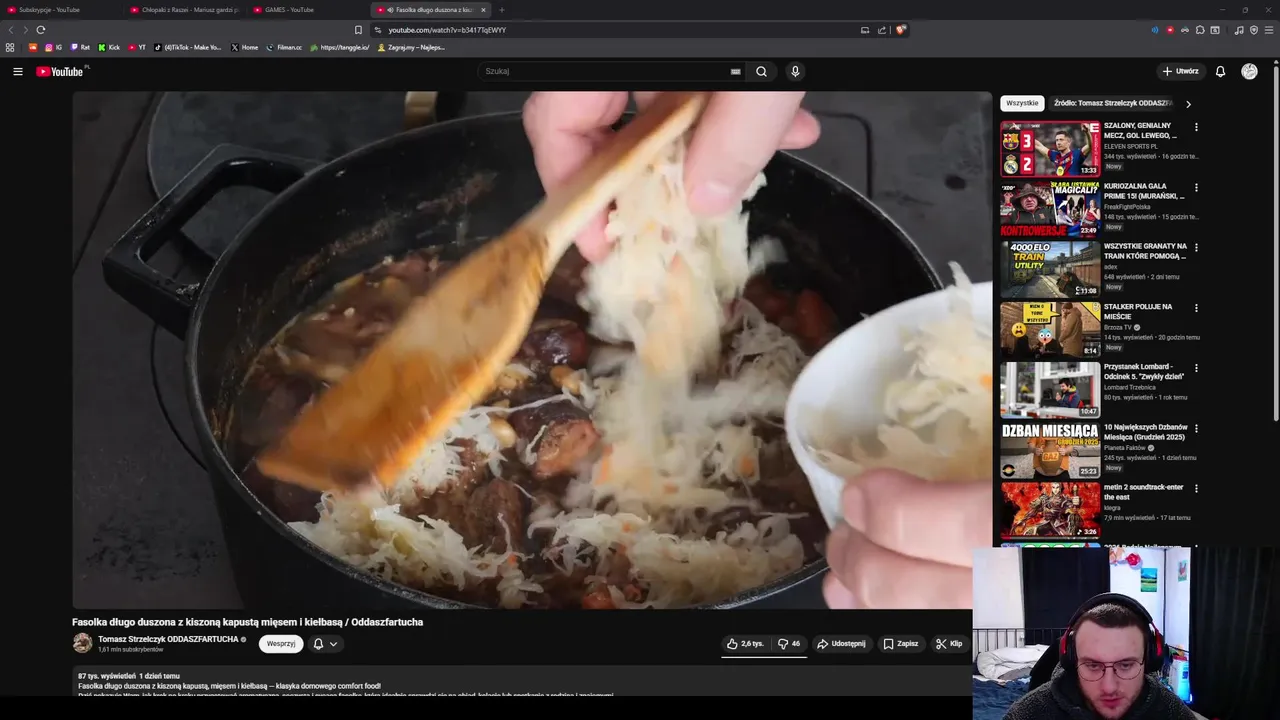Open the music note playlist icon
Viewport: 1280px width, 720px height.
(1239, 30)
